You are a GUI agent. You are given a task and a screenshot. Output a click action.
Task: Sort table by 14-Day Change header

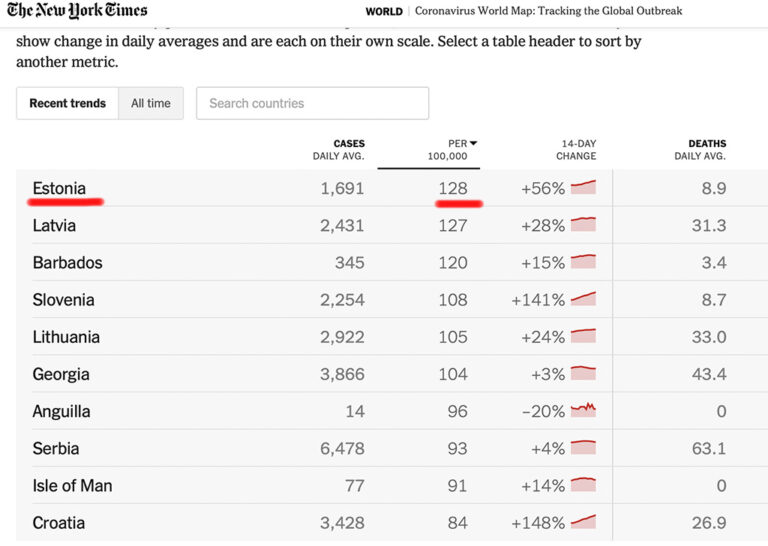click(x=576, y=150)
